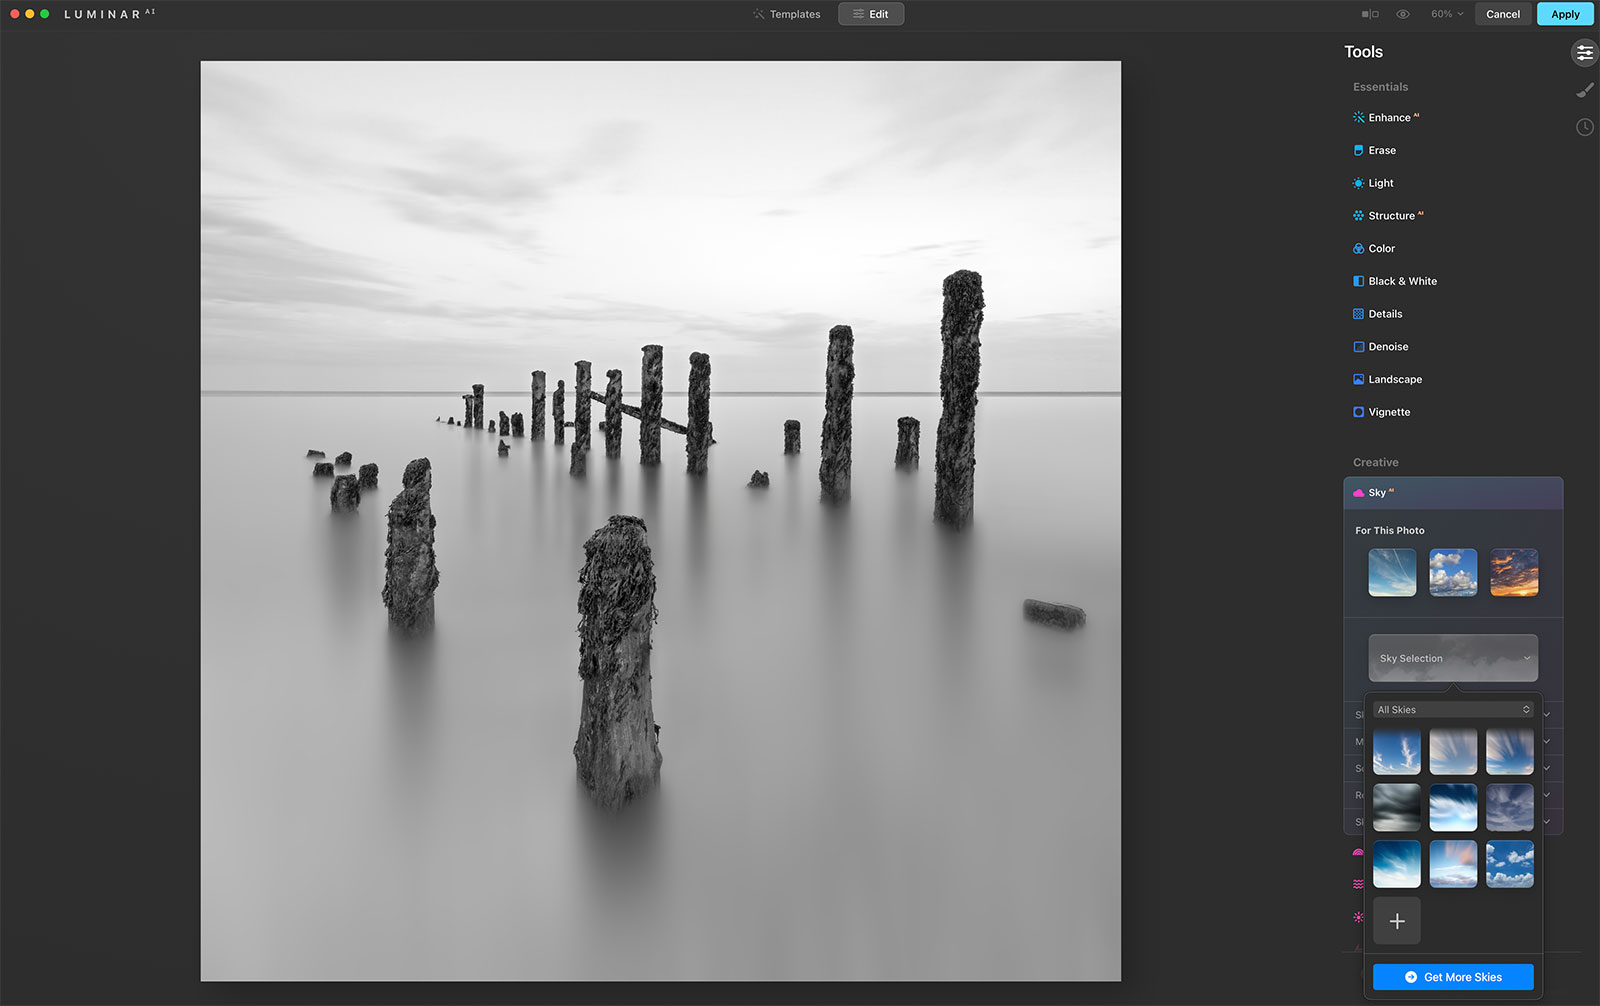Switch to the Templates tab
The height and width of the screenshot is (1006, 1600).
787,14
